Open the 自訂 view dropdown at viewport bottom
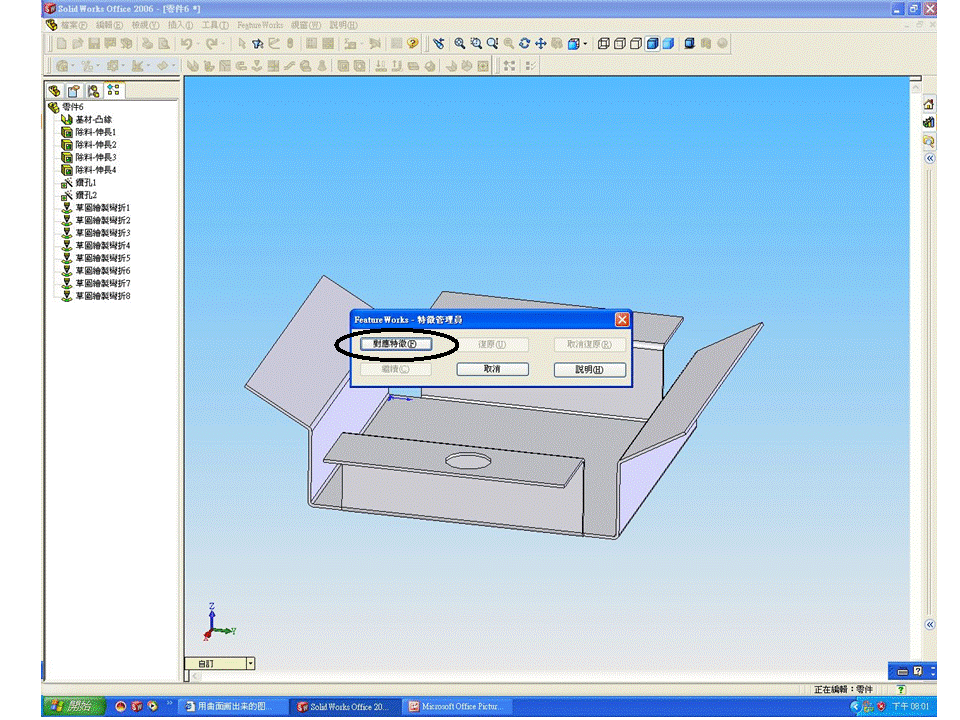The image size is (960, 720). (250, 664)
